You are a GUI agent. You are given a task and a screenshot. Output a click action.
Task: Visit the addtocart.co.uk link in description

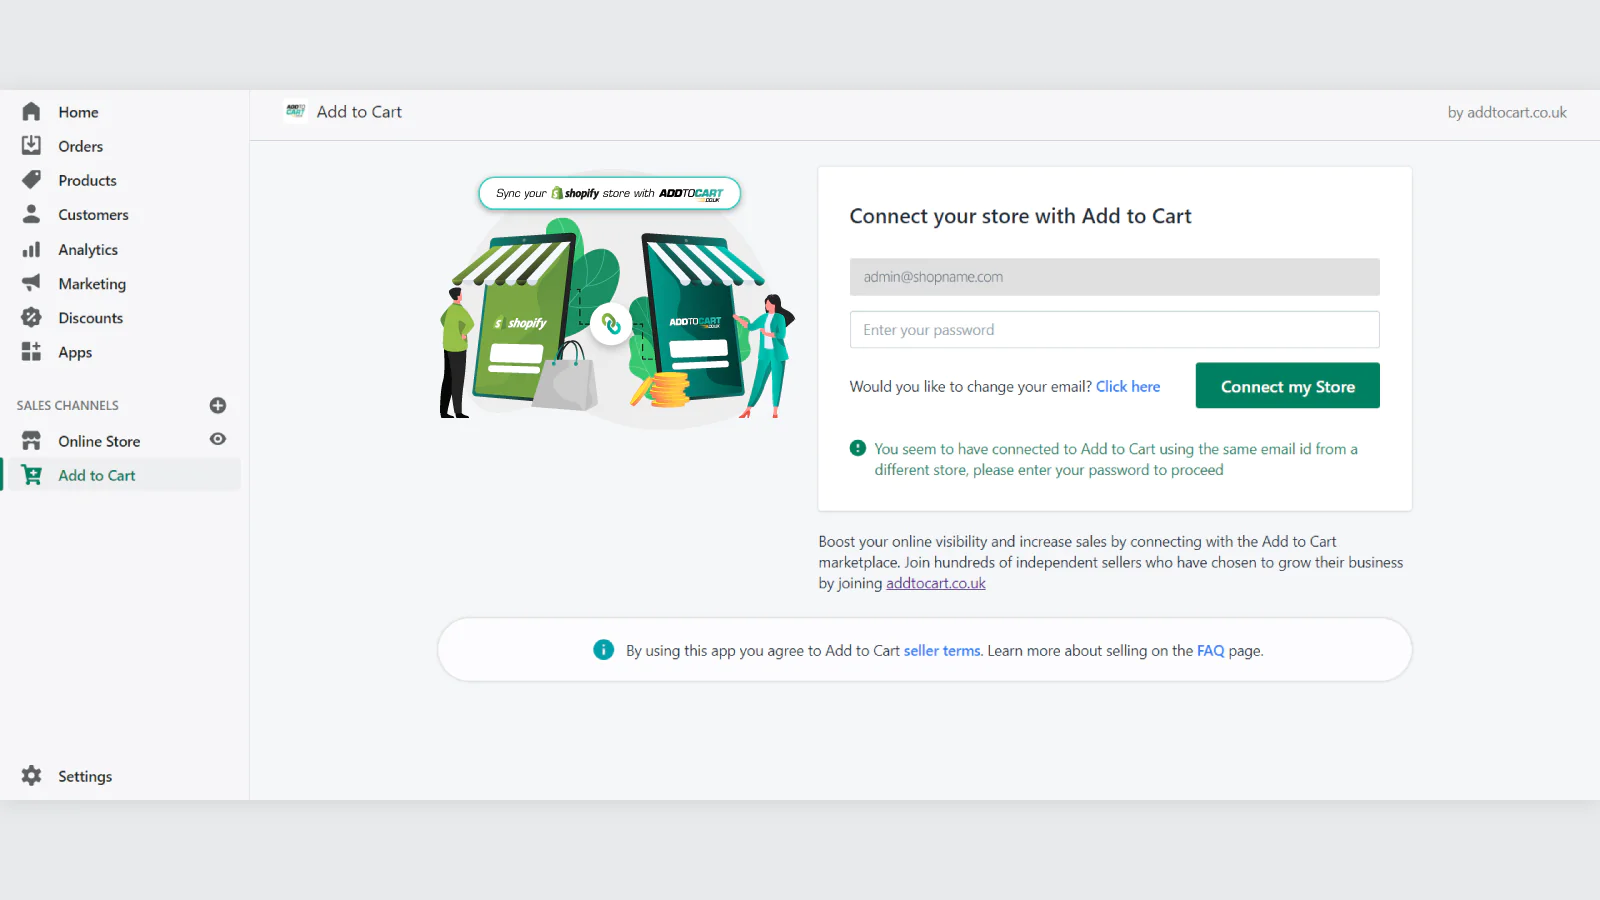(936, 584)
